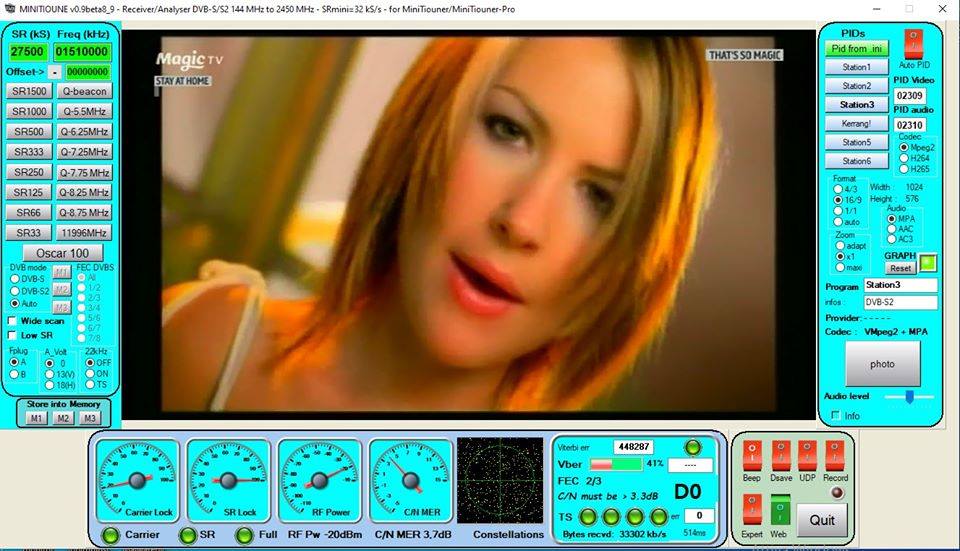Check the Info checkbox
Image resolution: width=960 pixels, height=551 pixels.
click(x=836, y=416)
